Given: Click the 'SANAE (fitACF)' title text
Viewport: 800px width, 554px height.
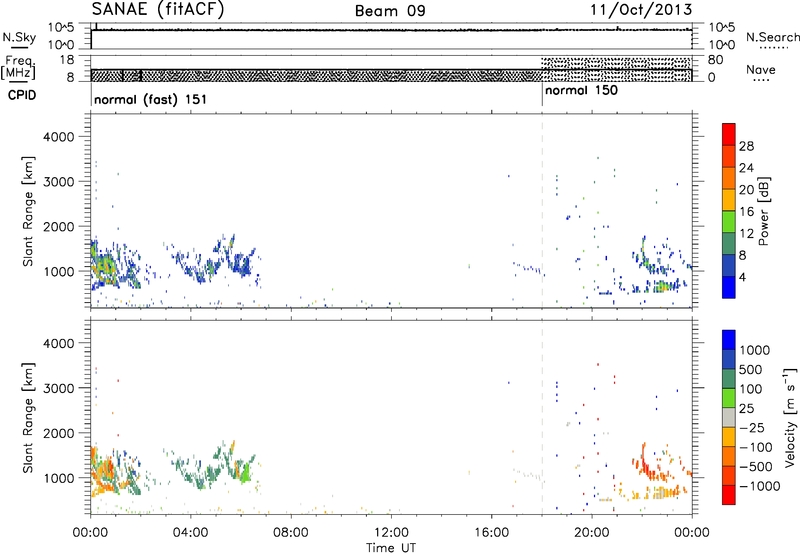Looking at the screenshot, I should pyautogui.click(x=158, y=10).
